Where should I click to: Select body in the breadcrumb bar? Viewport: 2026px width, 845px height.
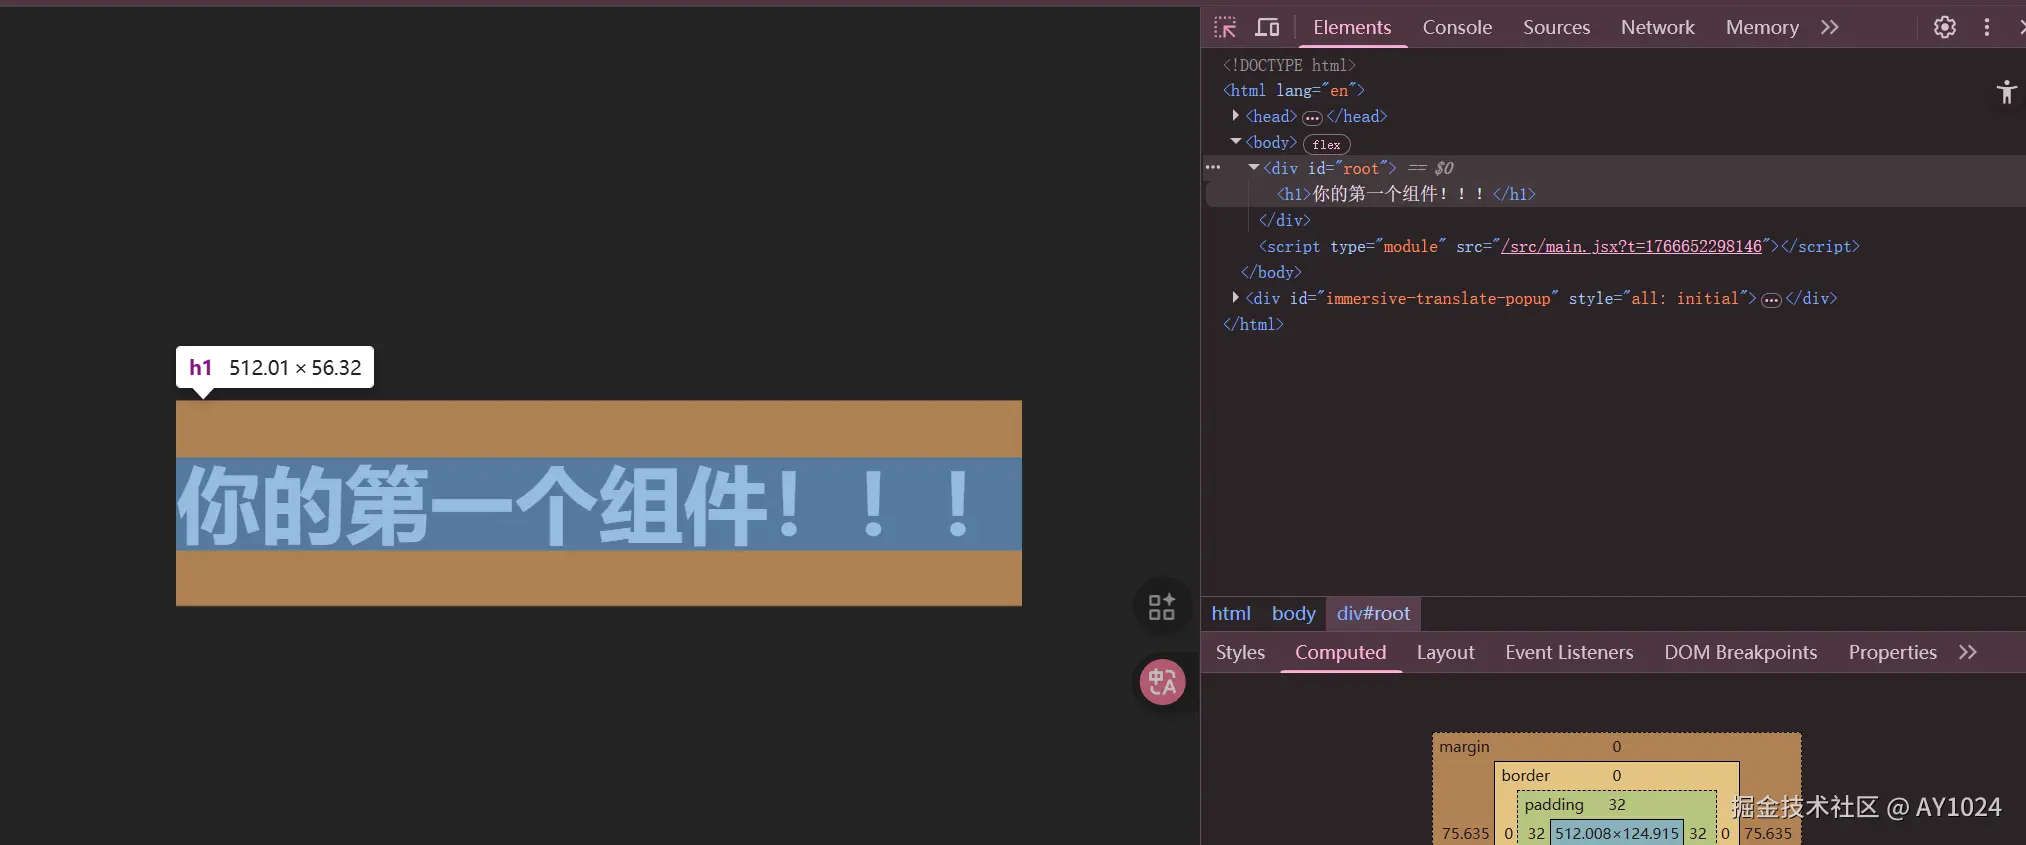pos(1293,613)
